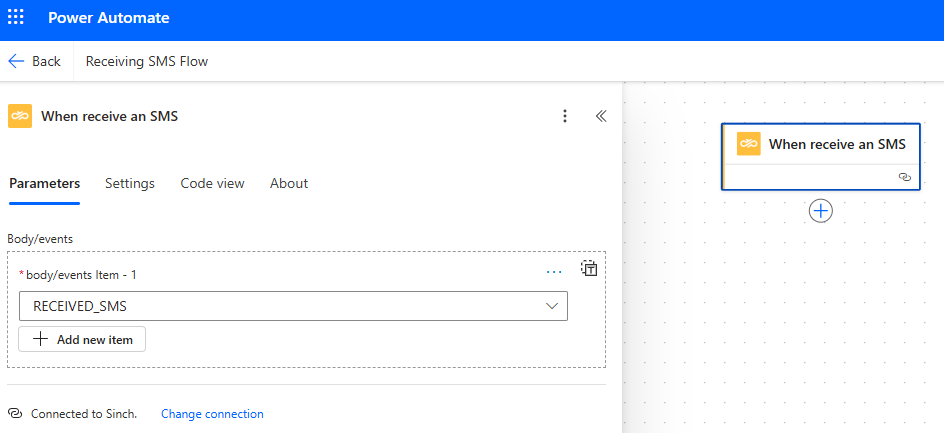The image size is (944, 433).
Task: Click the connection icon beside Connected to Sinch
Action: point(15,414)
